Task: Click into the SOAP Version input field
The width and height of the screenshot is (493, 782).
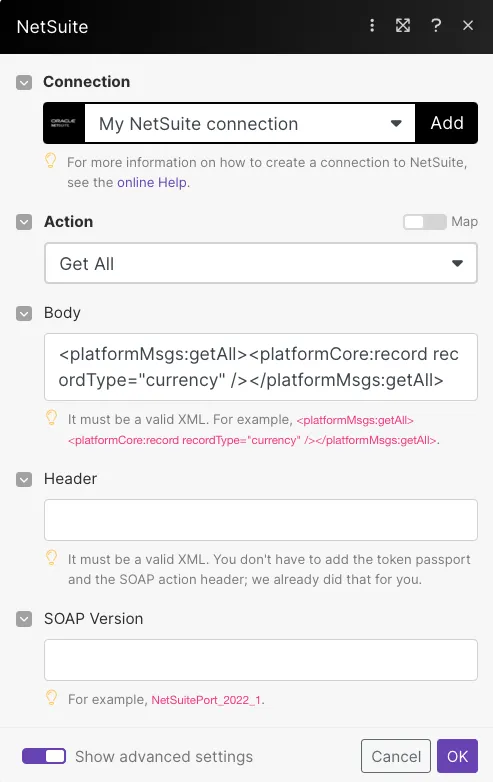Action: [x=261, y=660]
